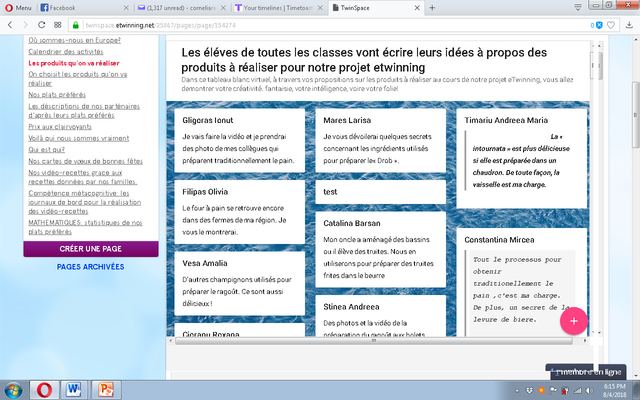Select the Gligoras Ionut card

240,140
